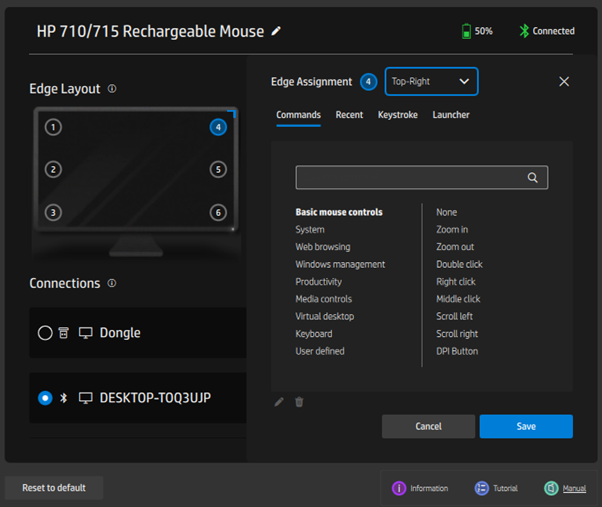This screenshot has height=507, width=602.
Task: Choose the Zoom out command
Action: coord(455,247)
